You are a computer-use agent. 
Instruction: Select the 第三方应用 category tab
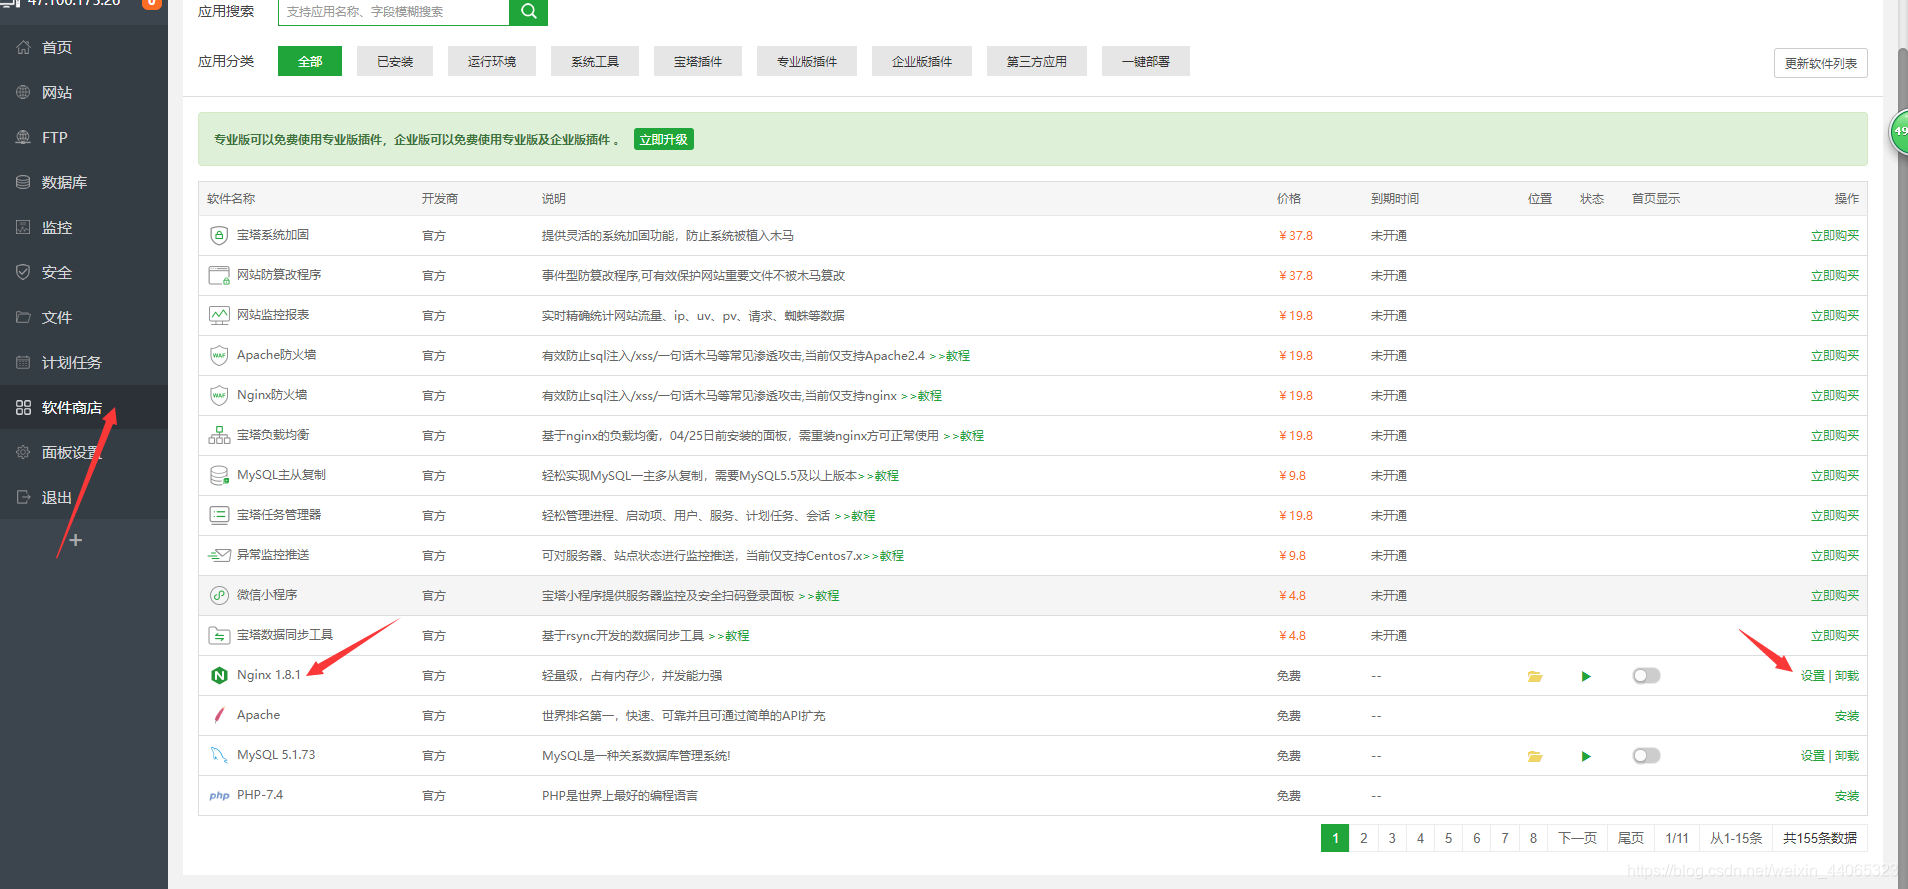pos(1037,61)
